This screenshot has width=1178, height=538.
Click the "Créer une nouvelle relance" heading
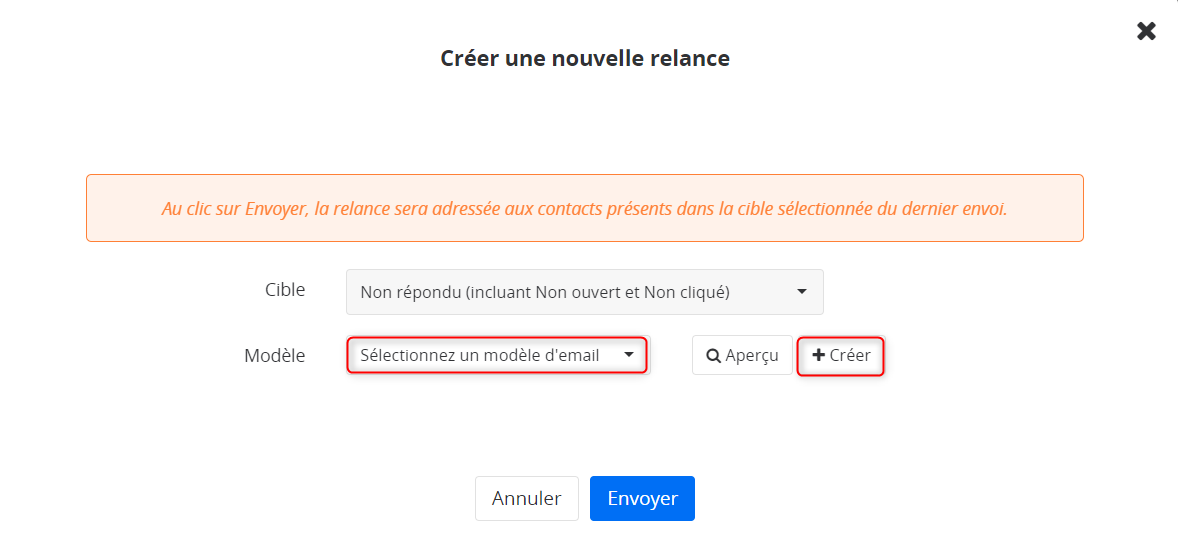pyautogui.click(x=584, y=58)
